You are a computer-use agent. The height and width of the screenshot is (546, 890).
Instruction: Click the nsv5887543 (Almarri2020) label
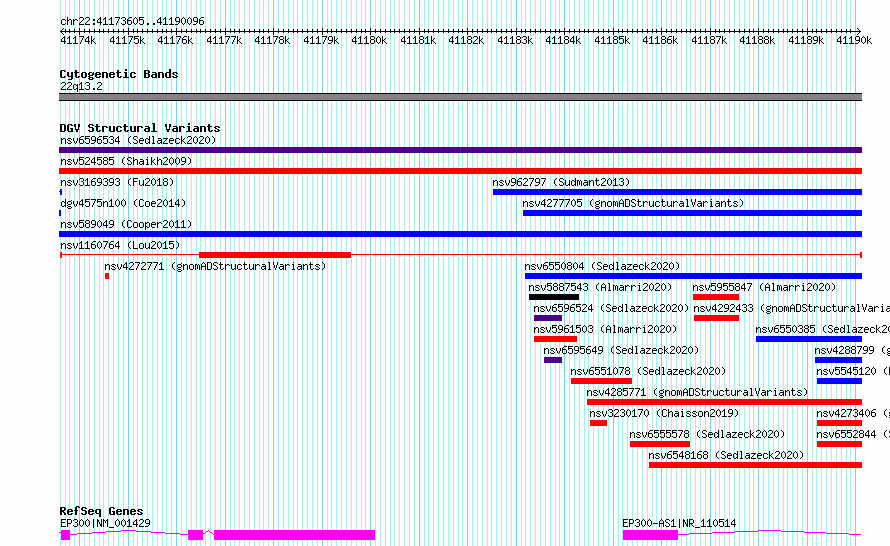coord(600,287)
